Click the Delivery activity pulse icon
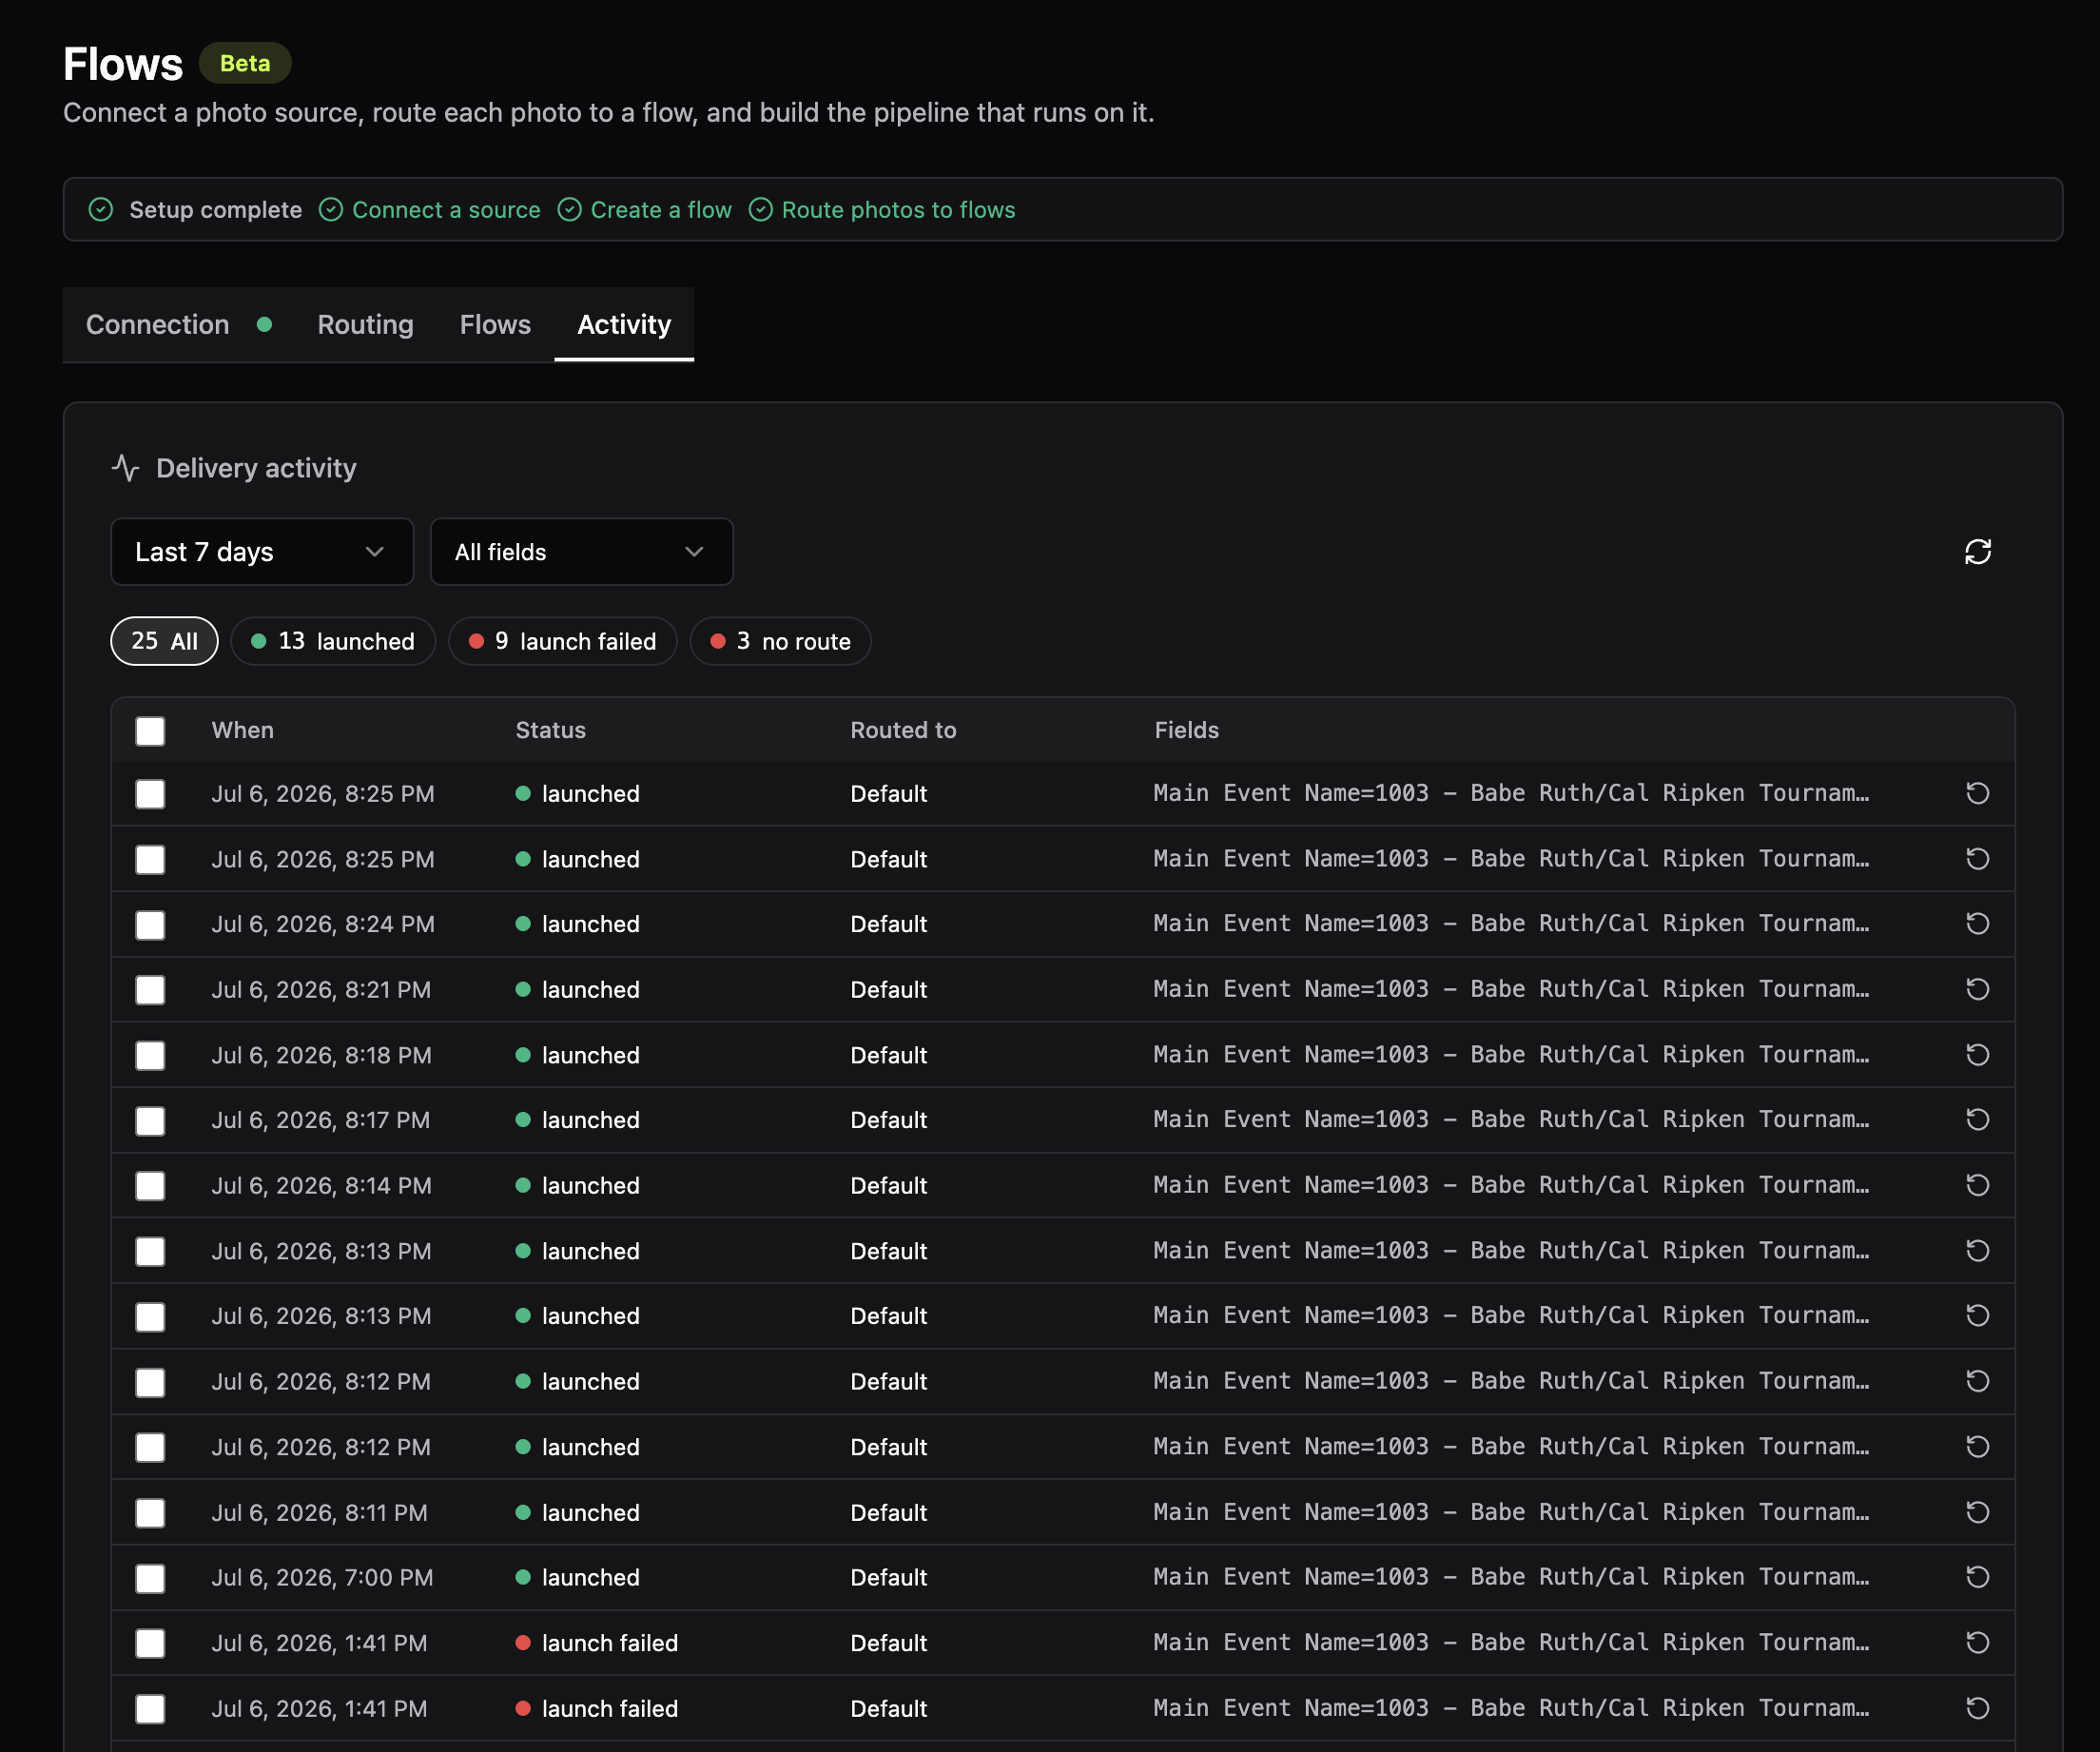This screenshot has width=2100, height=1752. pos(125,468)
